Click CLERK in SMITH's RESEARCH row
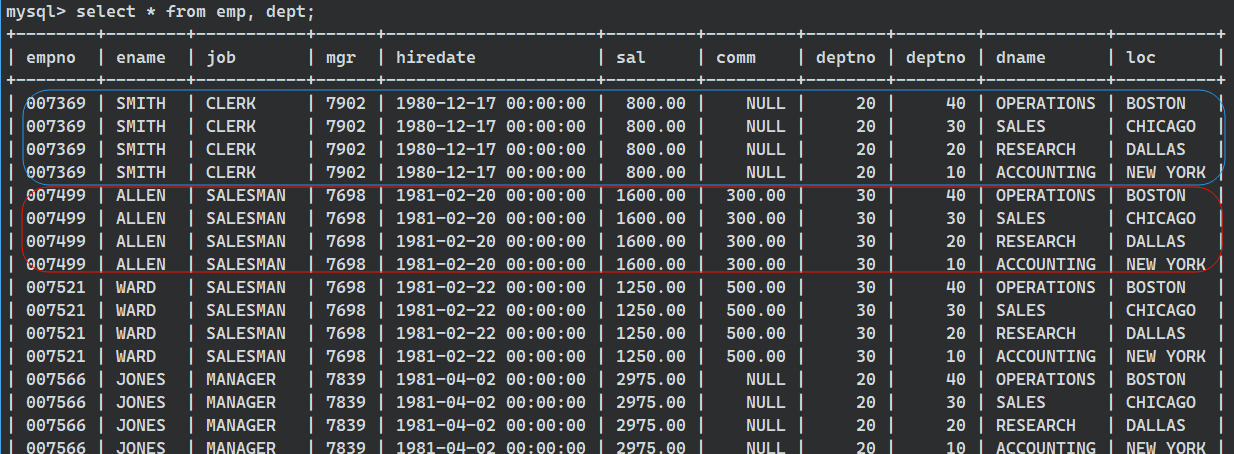Image resolution: width=1234 pixels, height=454 pixels. [231, 149]
